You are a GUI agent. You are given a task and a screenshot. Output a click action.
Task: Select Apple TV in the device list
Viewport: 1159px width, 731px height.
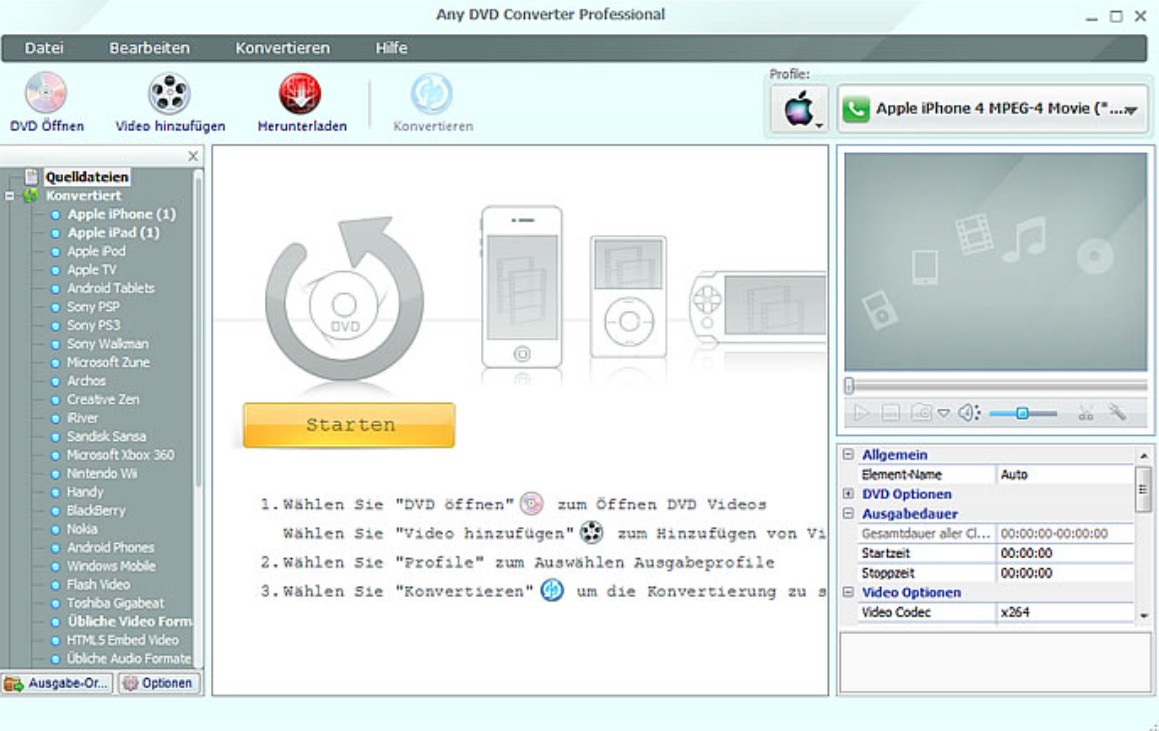92,270
